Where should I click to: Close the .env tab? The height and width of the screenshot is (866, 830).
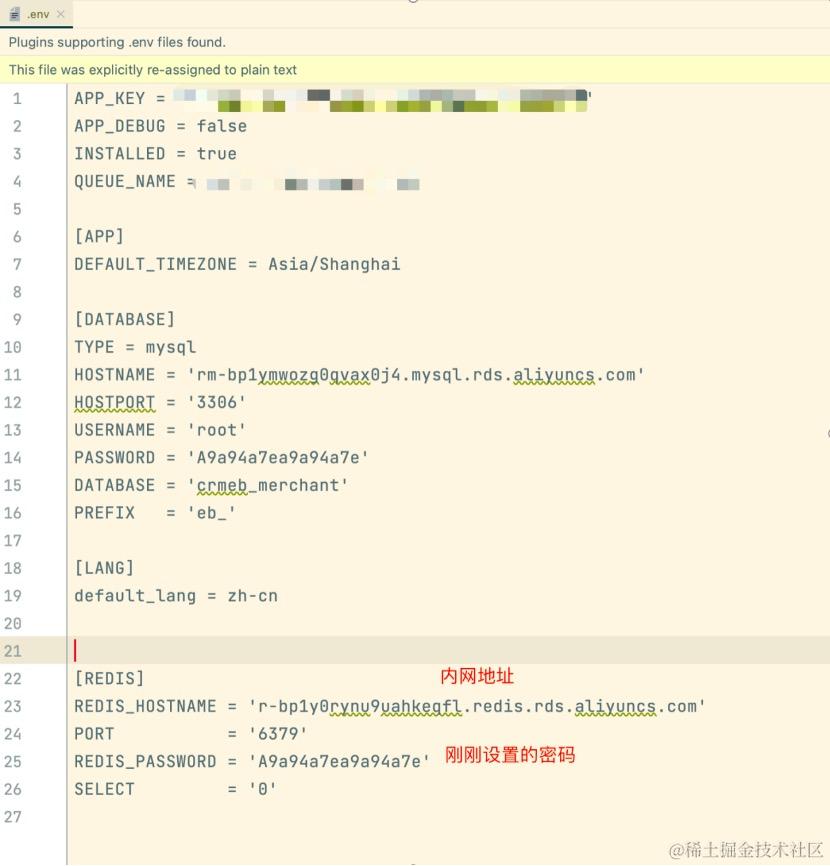pyautogui.click(x=61, y=14)
